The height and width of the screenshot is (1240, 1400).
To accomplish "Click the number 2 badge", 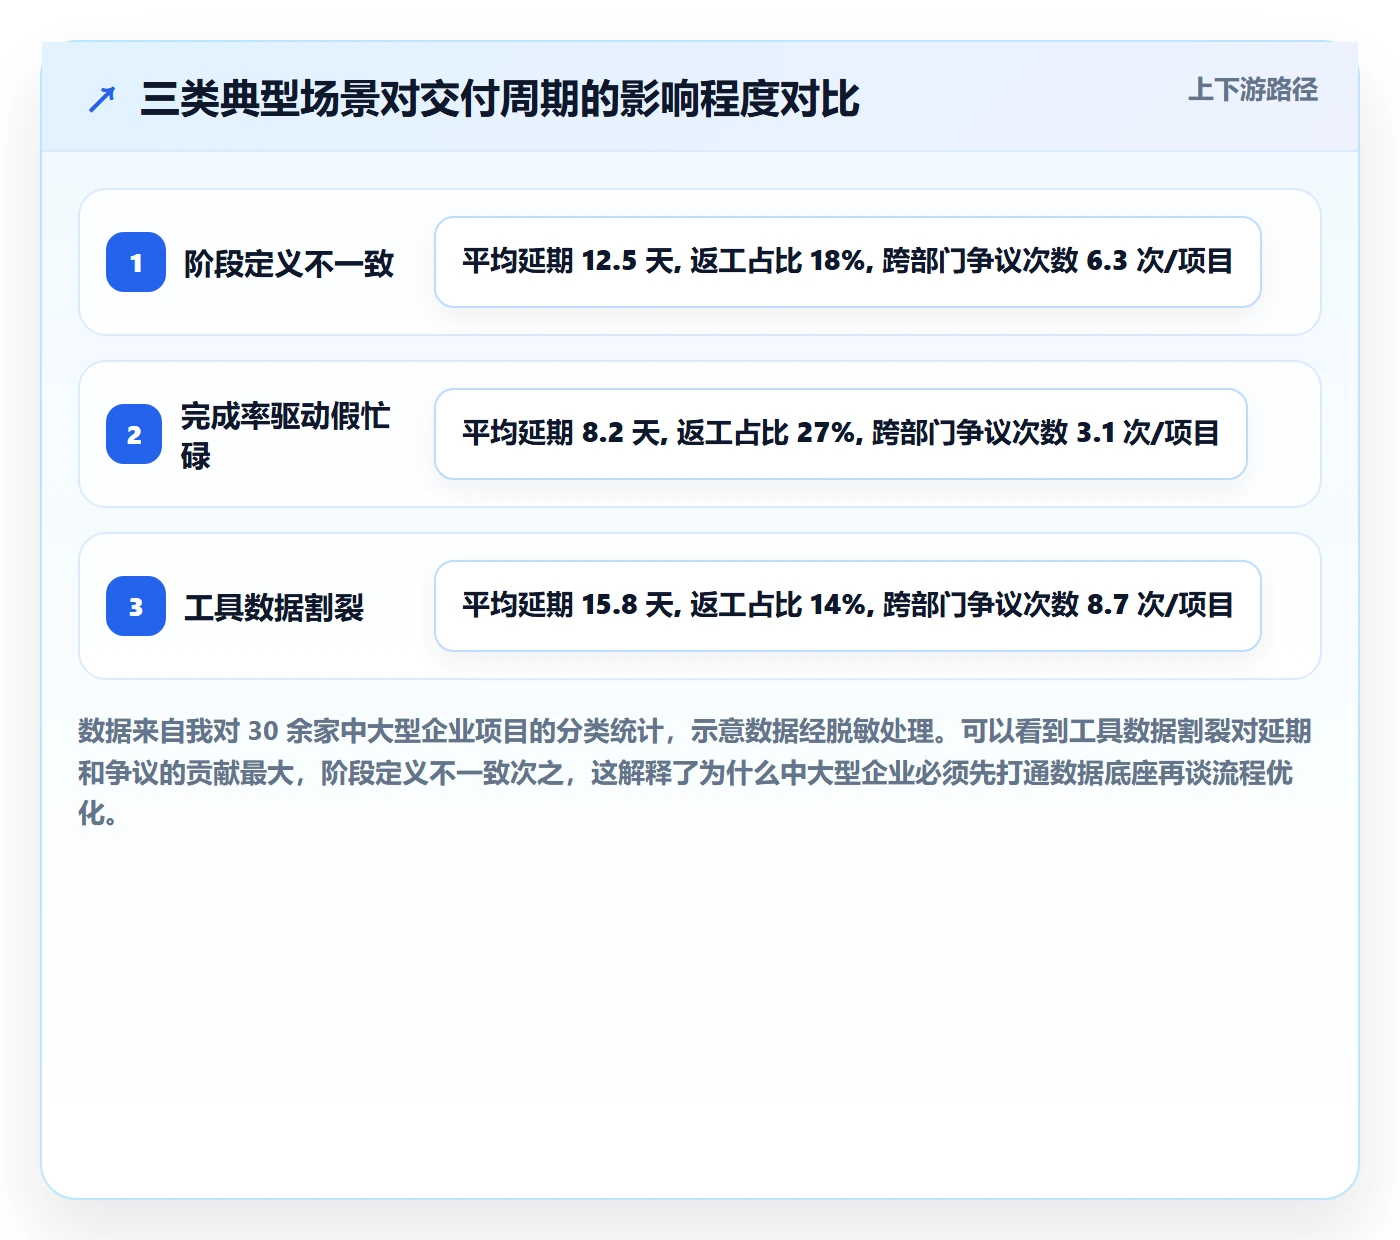I will coord(134,434).
